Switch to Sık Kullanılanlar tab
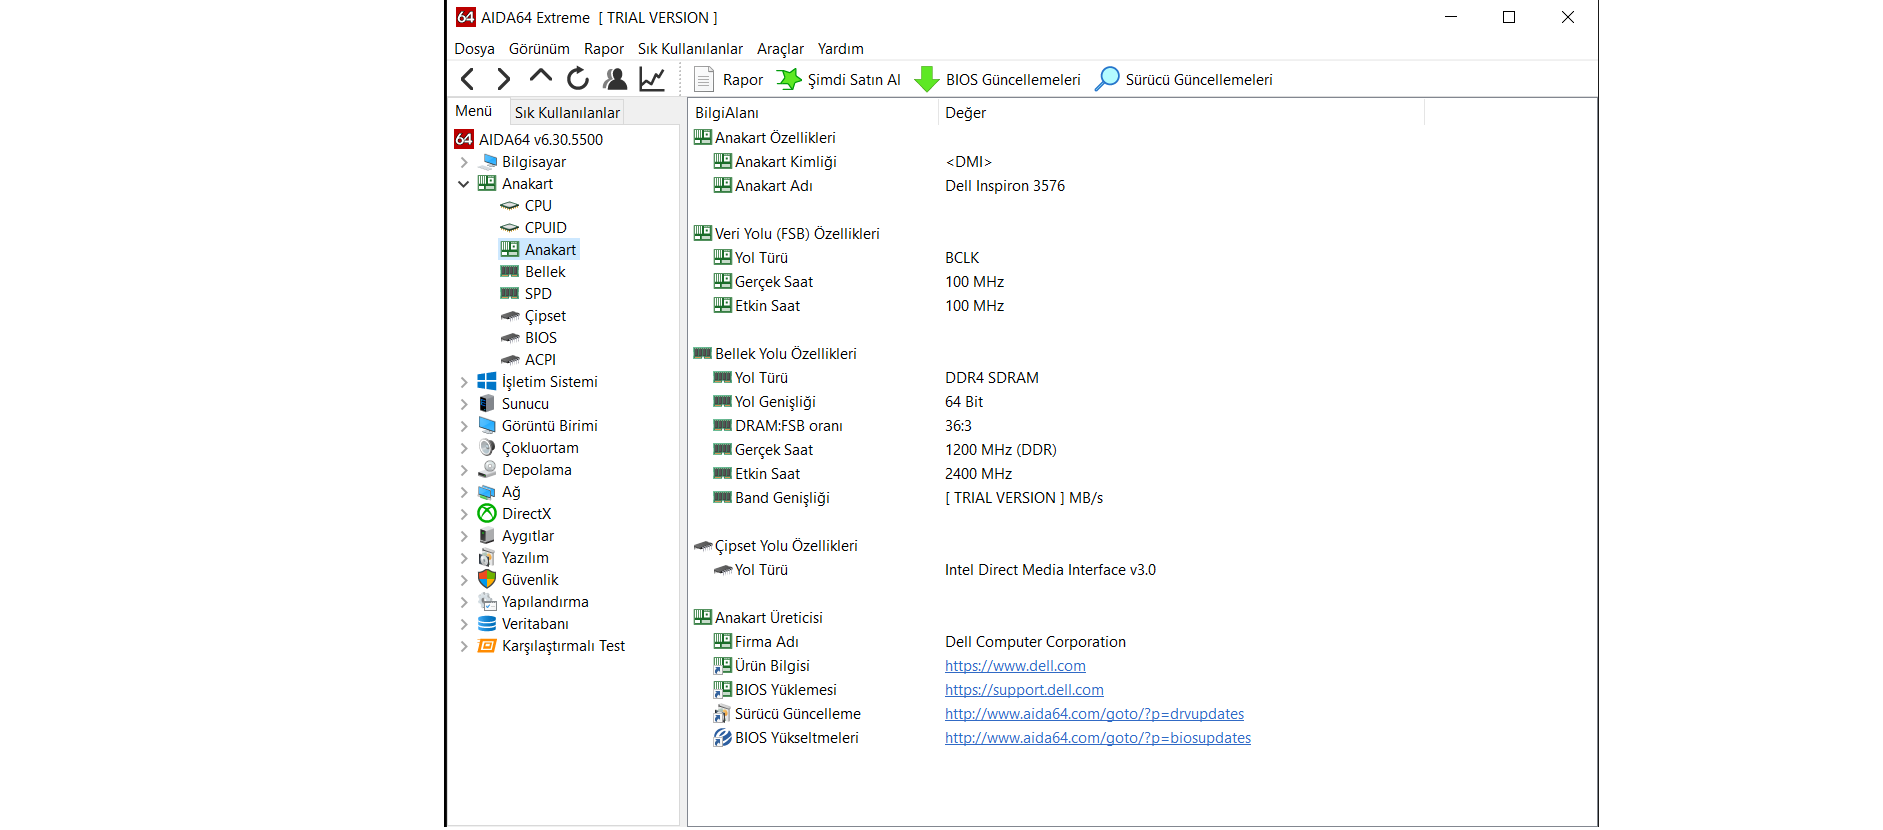The image size is (1883, 830). click(x=567, y=113)
